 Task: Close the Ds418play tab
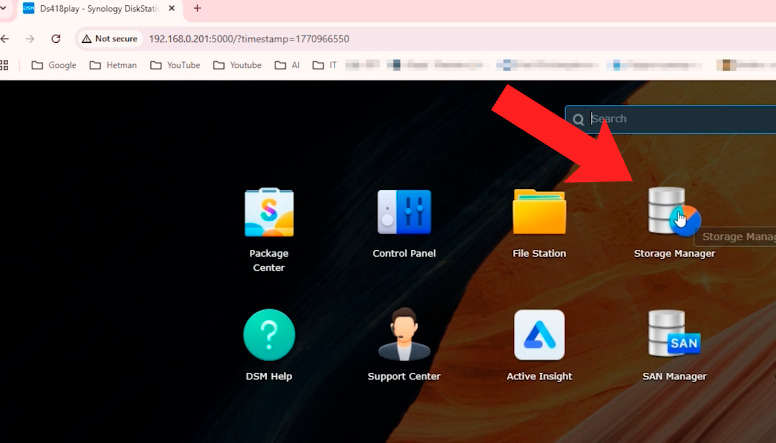tap(172, 8)
